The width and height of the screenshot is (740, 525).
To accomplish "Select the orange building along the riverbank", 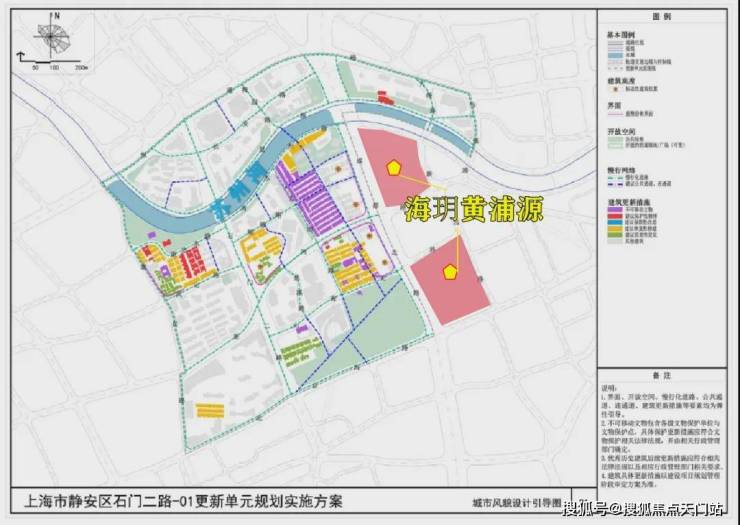I will coord(305,148).
